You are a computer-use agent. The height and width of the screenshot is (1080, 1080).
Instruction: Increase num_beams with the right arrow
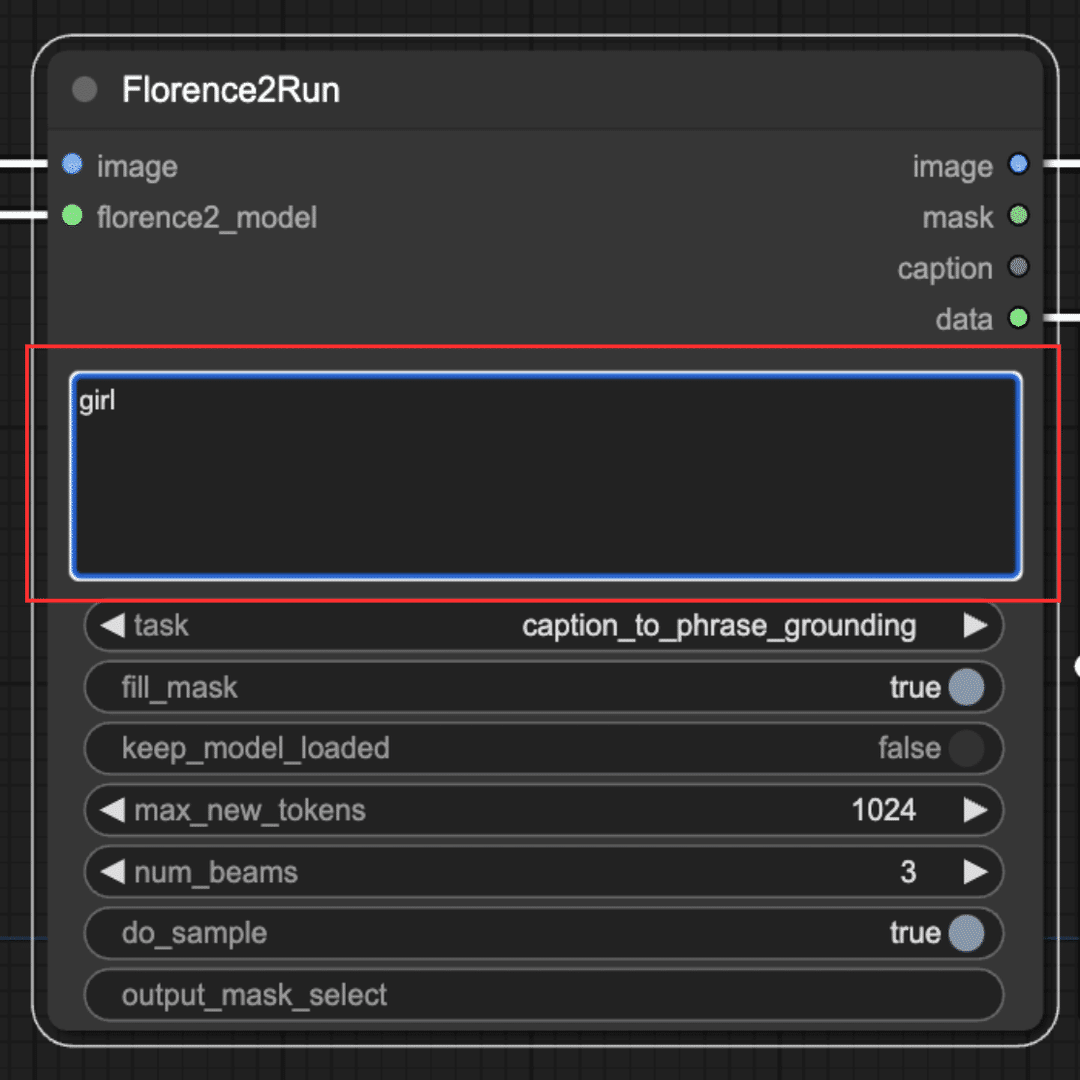(x=975, y=872)
